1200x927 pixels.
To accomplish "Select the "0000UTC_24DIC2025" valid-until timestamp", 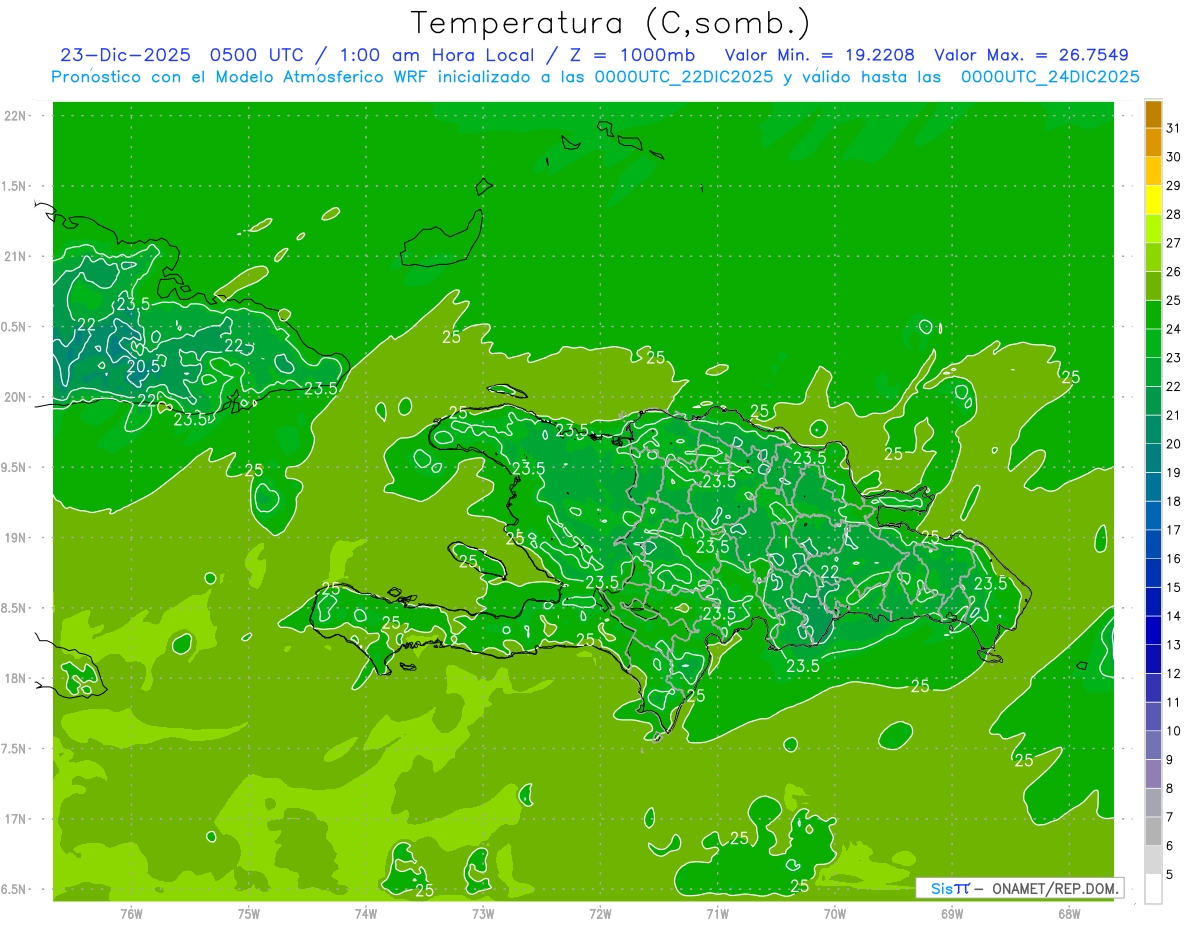I will pyautogui.click(x=1050, y=77).
